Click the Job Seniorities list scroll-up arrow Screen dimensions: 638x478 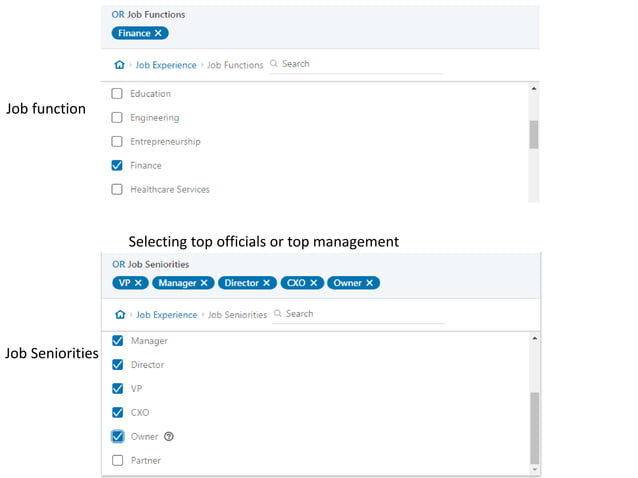click(535, 338)
